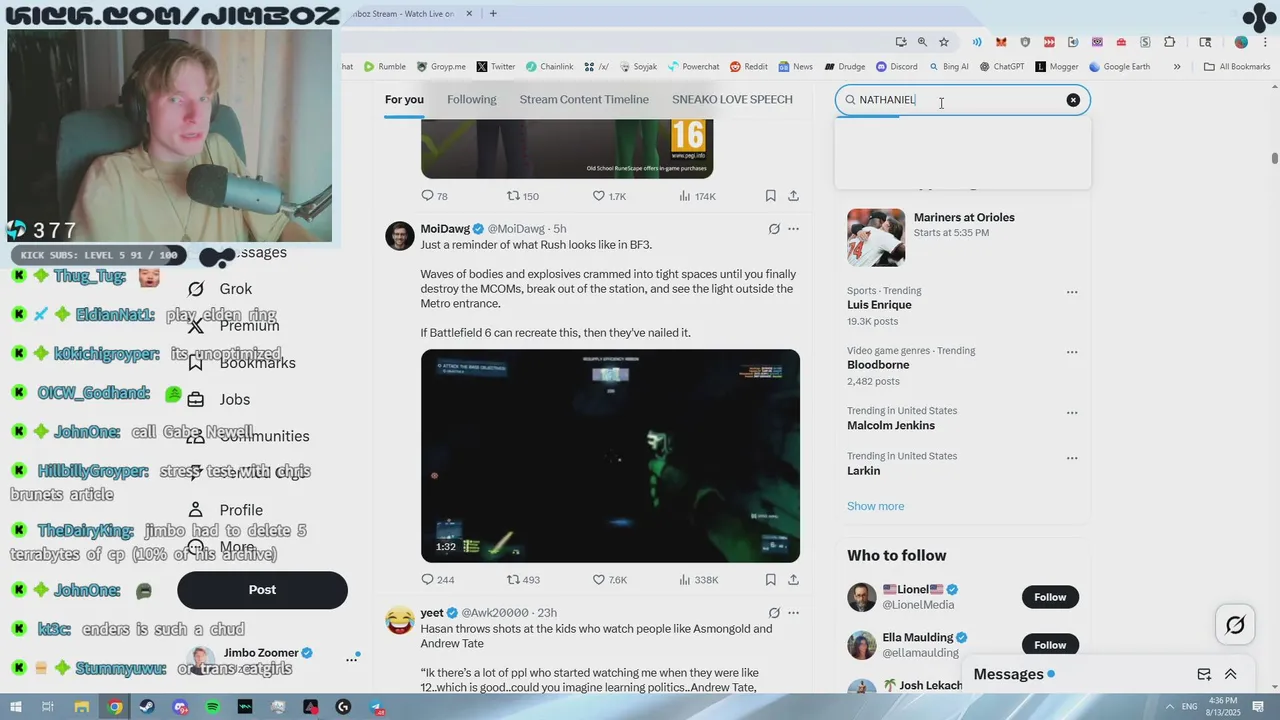The height and width of the screenshot is (720, 1280).
Task: Expand the Messages dock
Action: pyautogui.click(x=1231, y=674)
